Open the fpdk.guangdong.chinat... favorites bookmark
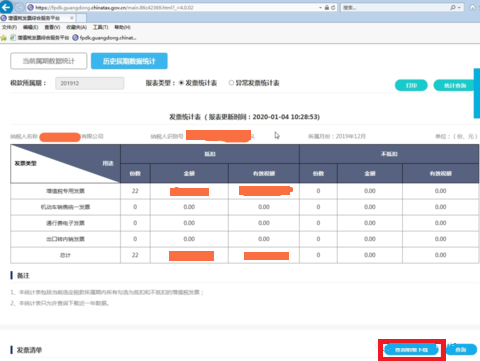480x361 pixels. tap(104, 38)
